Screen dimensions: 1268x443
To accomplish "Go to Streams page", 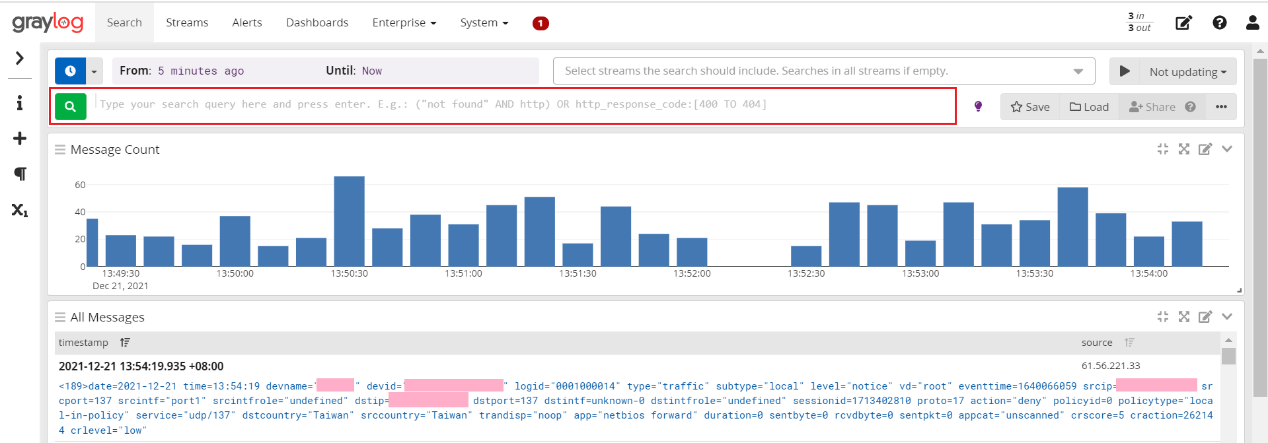I will (x=187, y=22).
